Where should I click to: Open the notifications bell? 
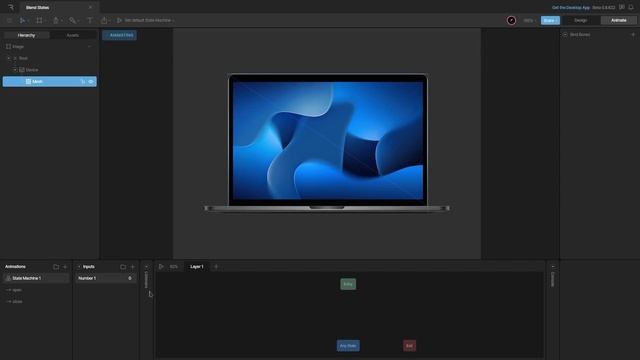pos(631,7)
